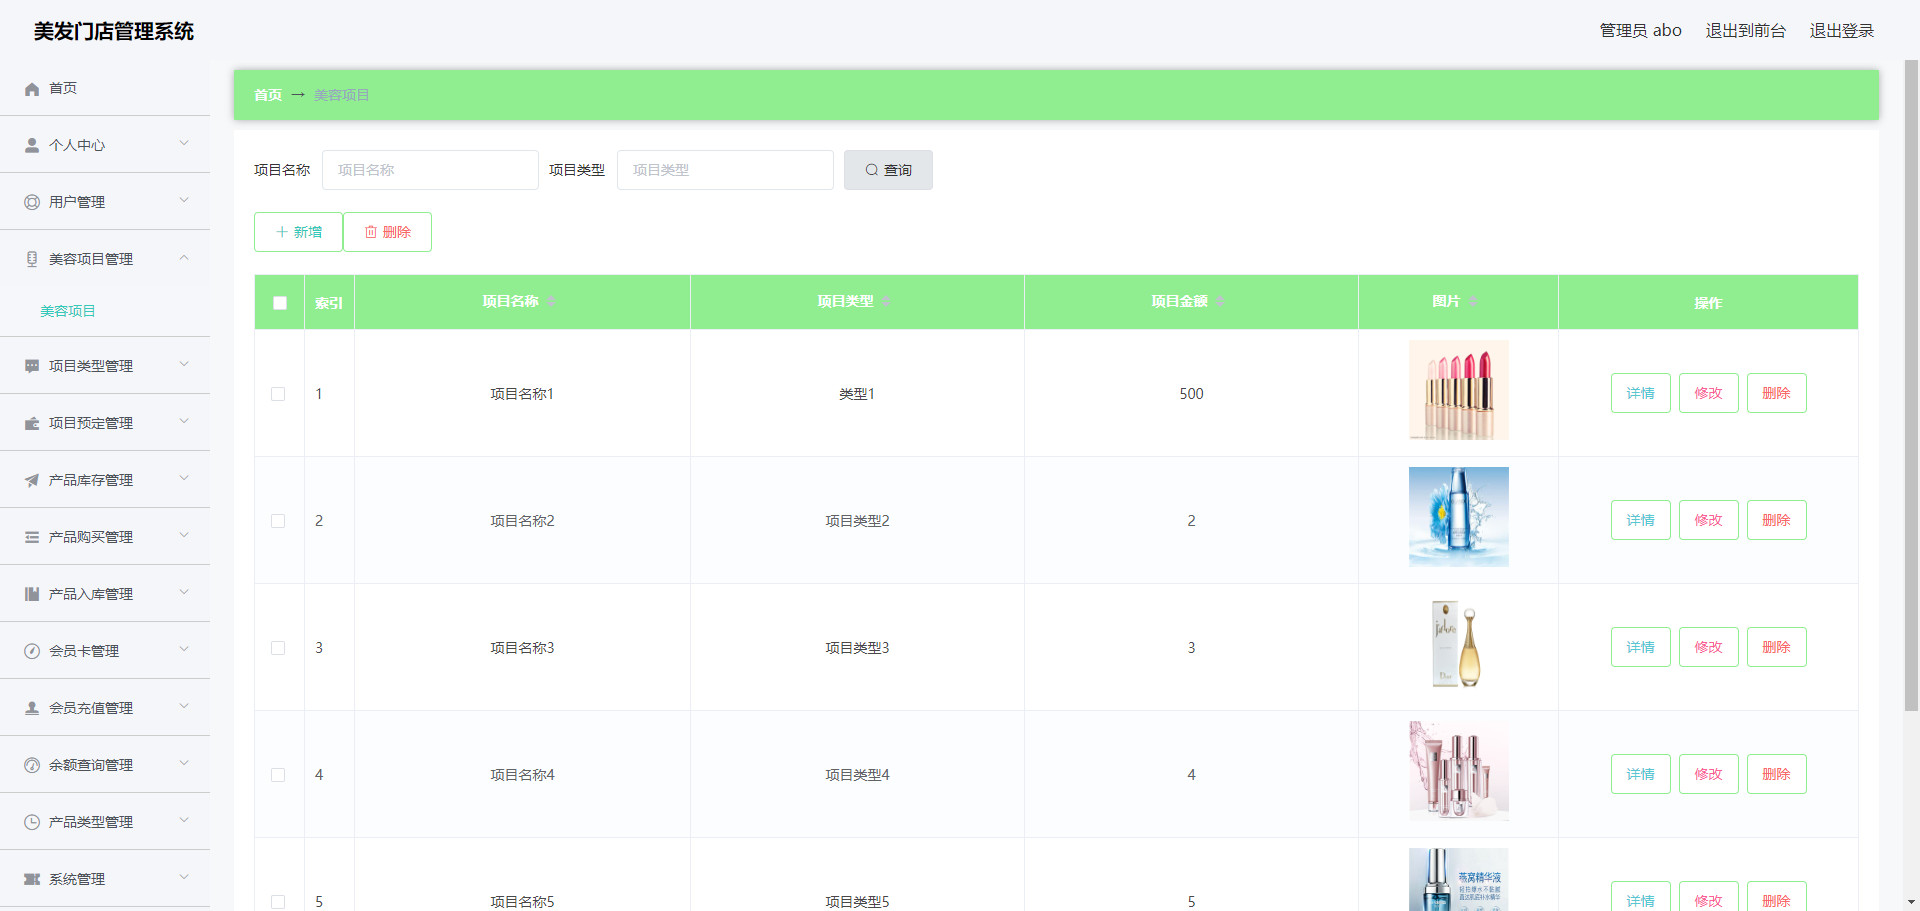Click the 500 amount cell
Viewport: 1920px width, 911px height.
[x=1191, y=394]
